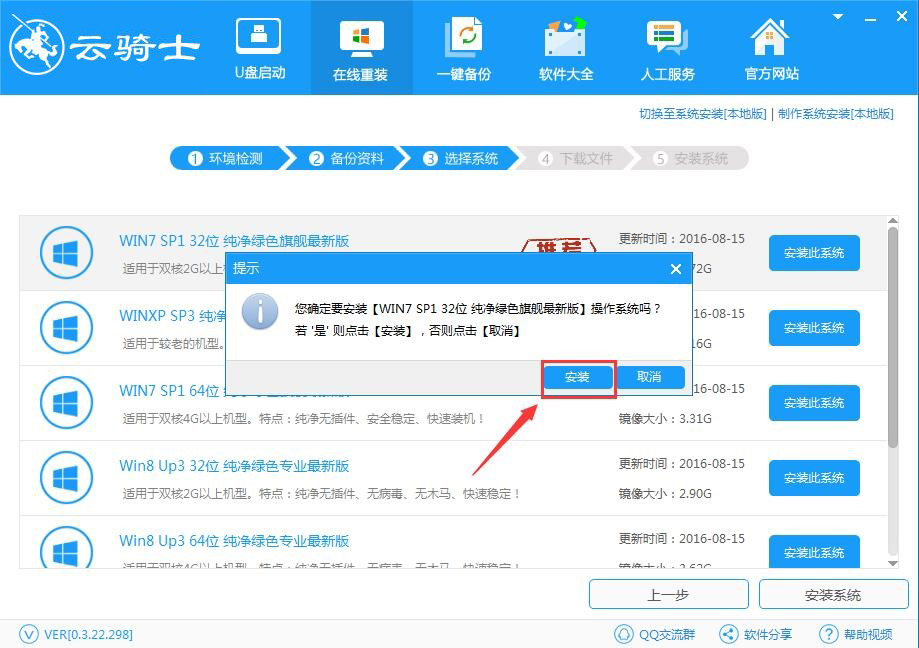This screenshot has width=919, height=648.
Task: Click 上一步 to go back
Action: coord(669,594)
